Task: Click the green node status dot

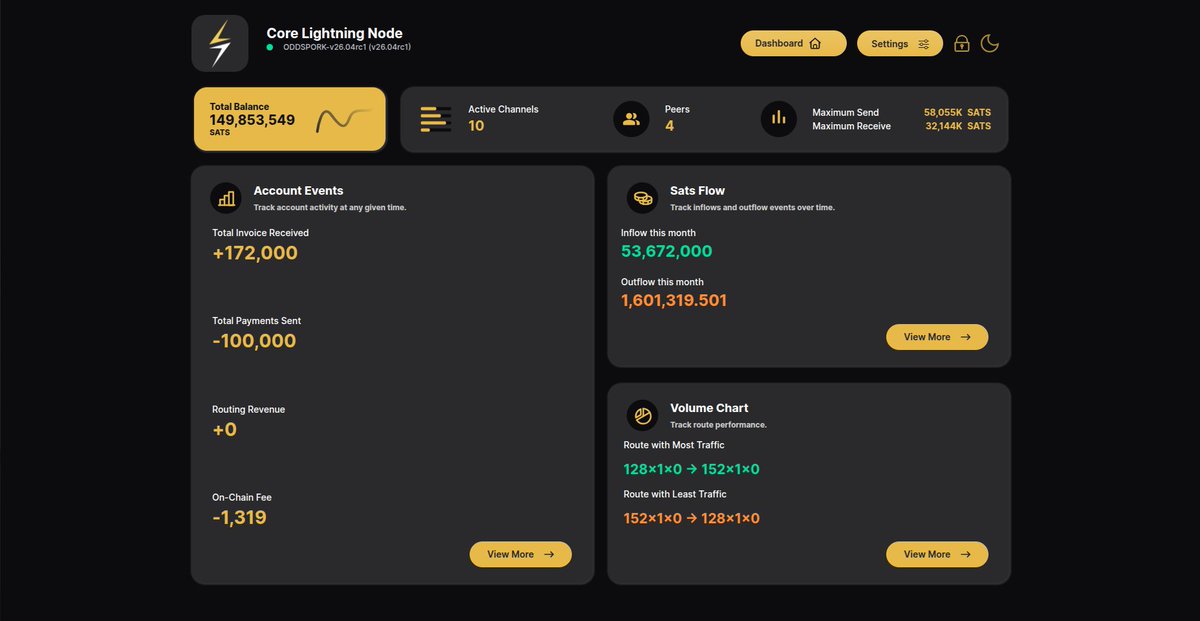Action: coord(270,47)
